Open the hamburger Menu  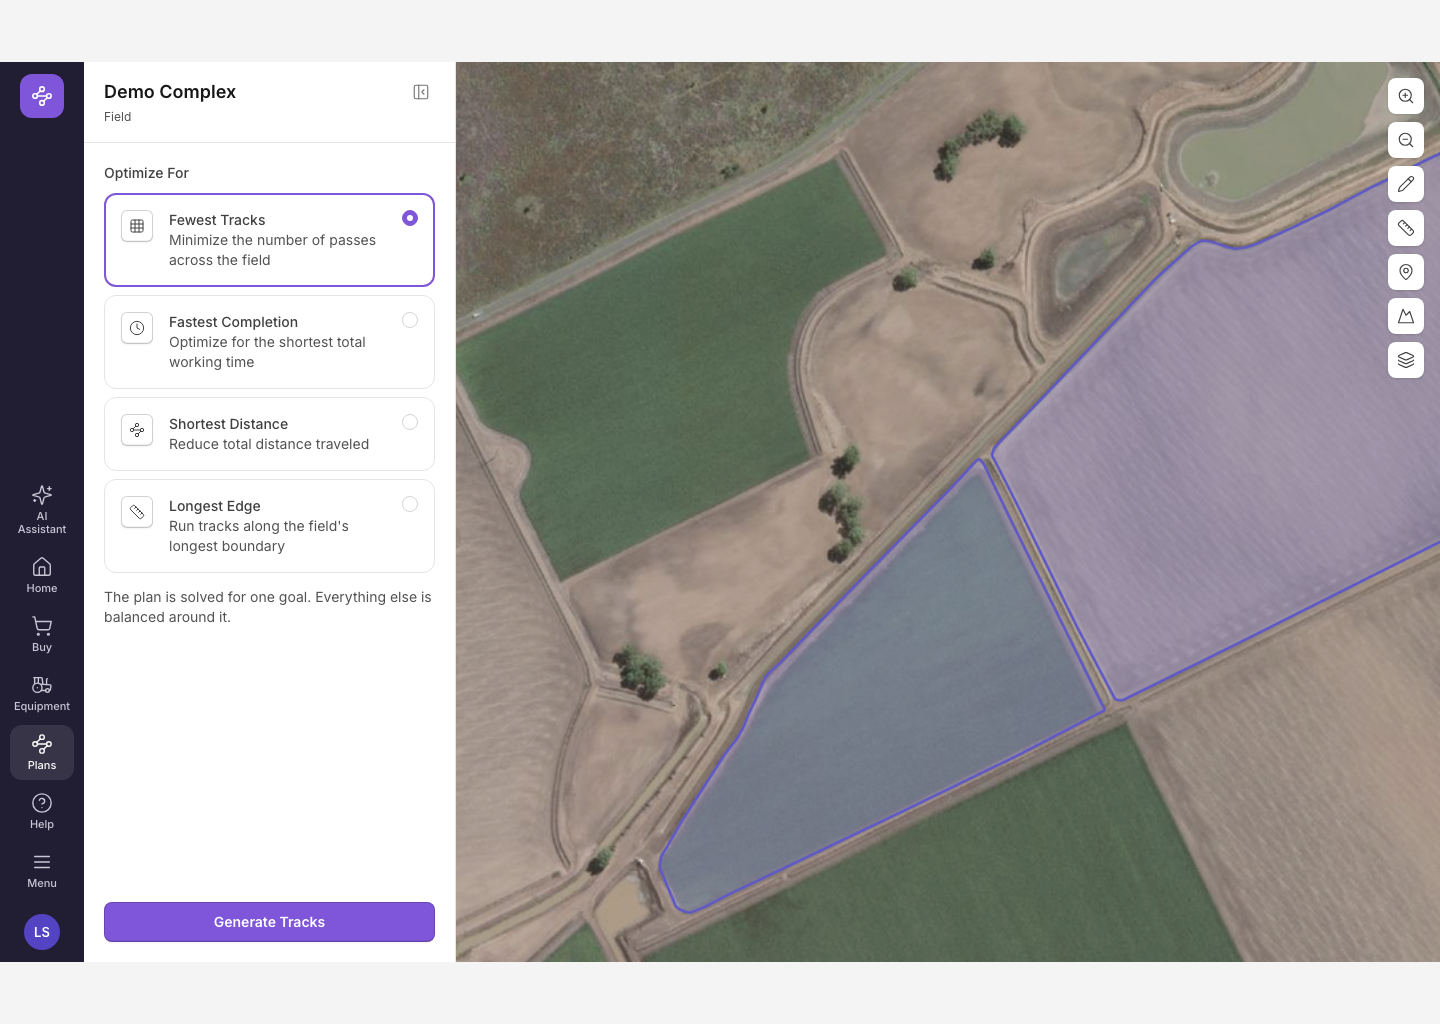(42, 870)
